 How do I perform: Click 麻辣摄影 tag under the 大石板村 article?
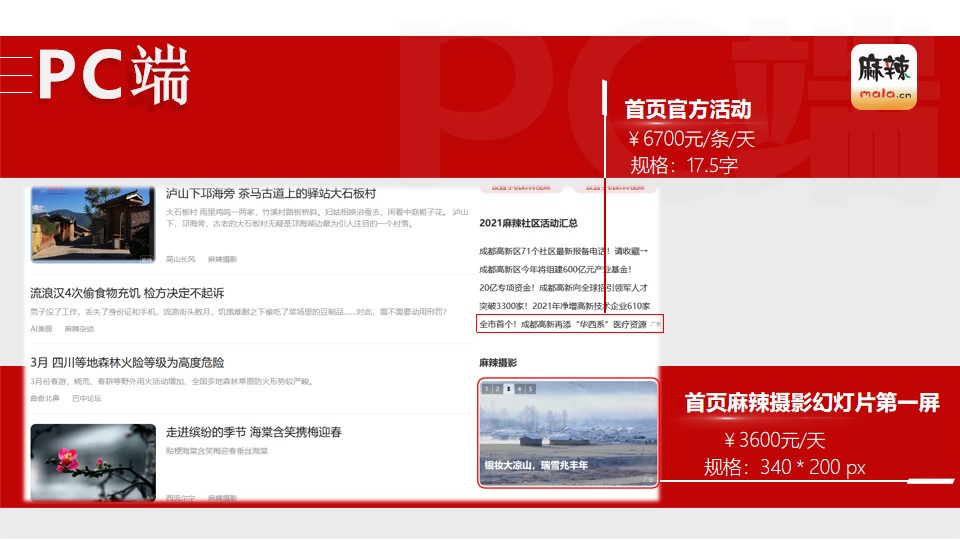click(222, 260)
